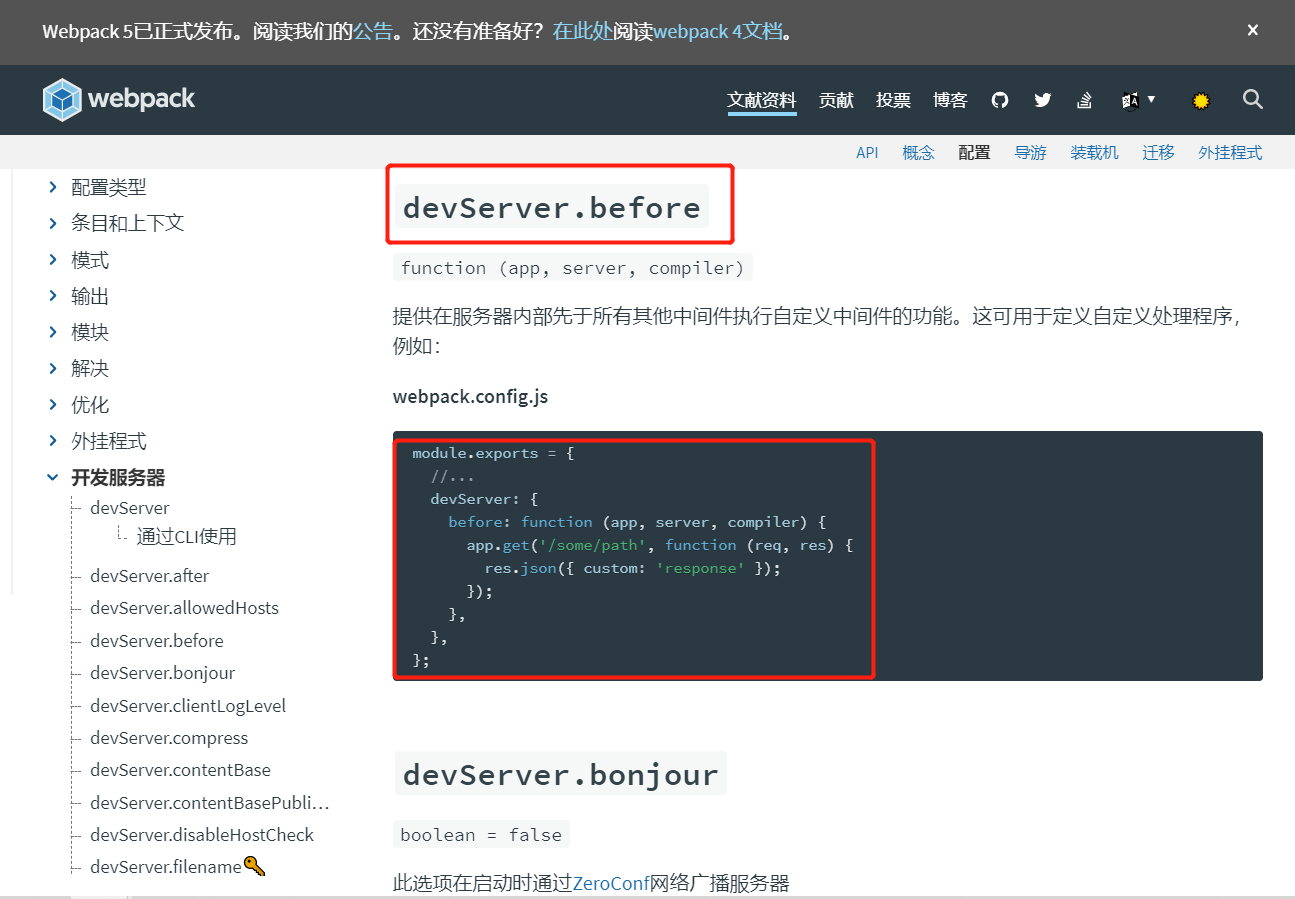The image size is (1295, 899).
Task: Open the 贡献 top menu
Action: coord(836,100)
